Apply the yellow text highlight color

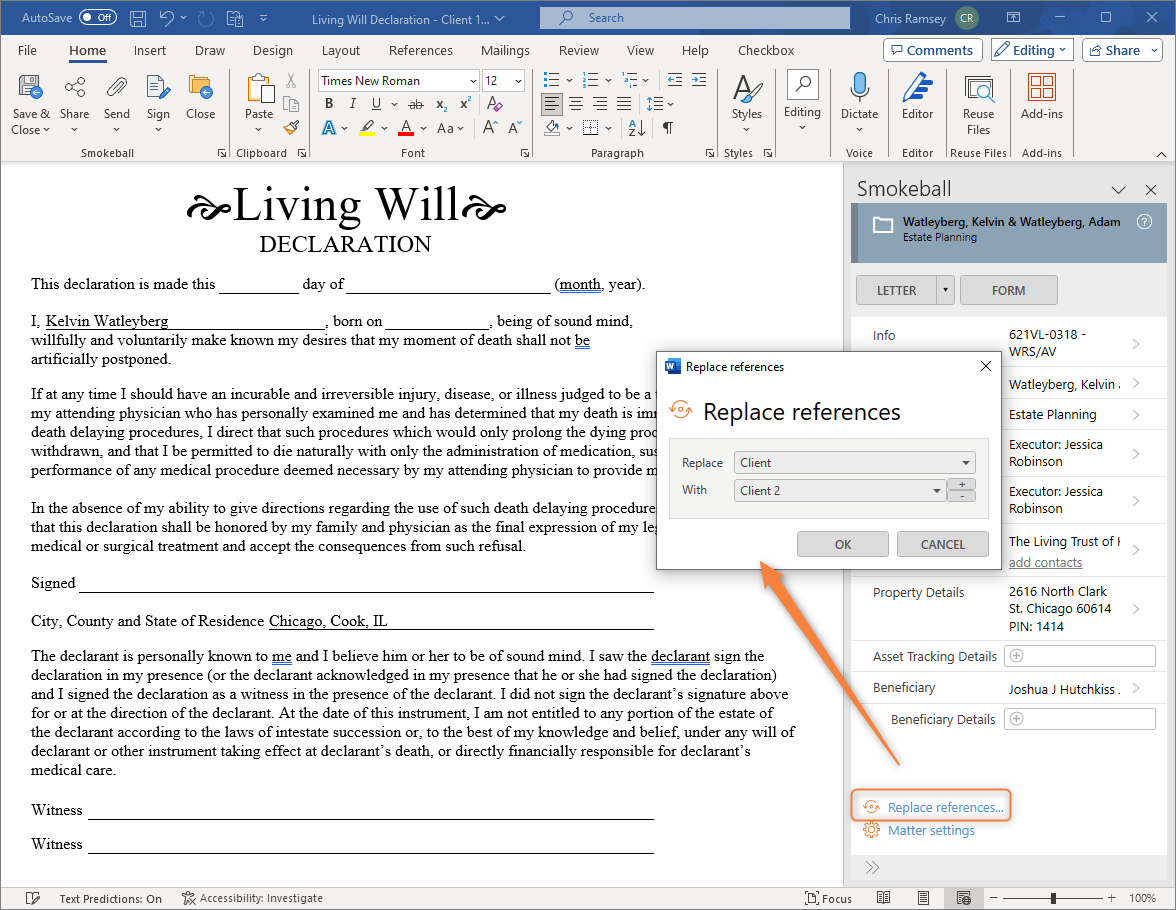click(x=367, y=128)
